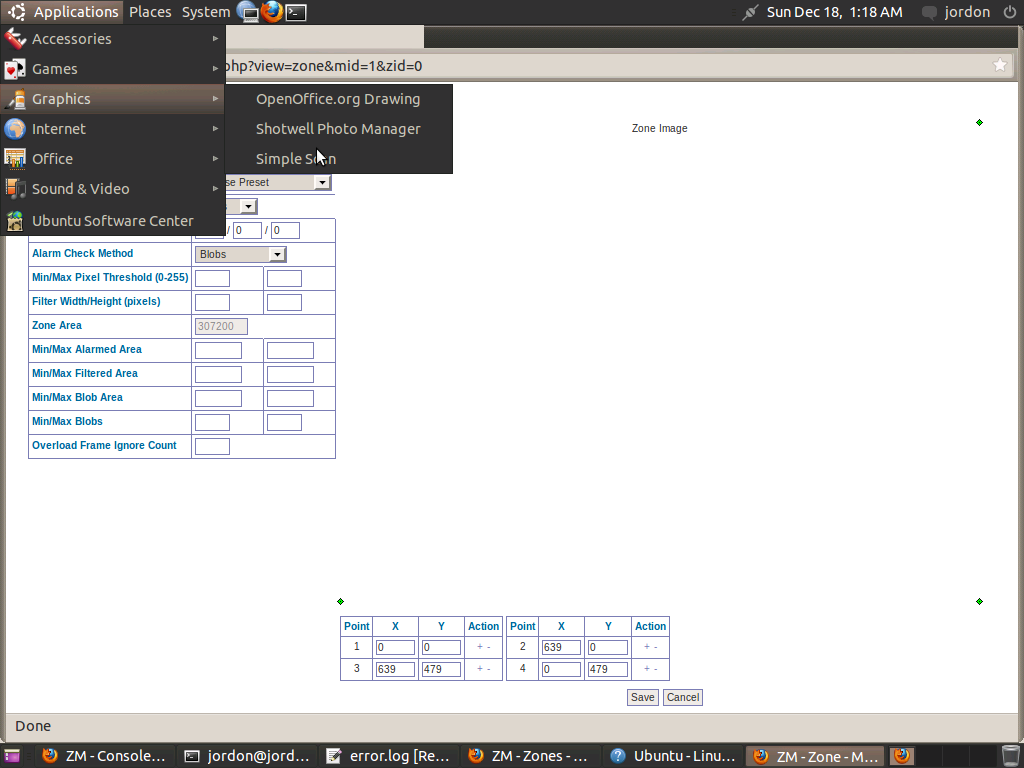Open the Places menu
This screenshot has height=768, width=1024.
point(150,12)
